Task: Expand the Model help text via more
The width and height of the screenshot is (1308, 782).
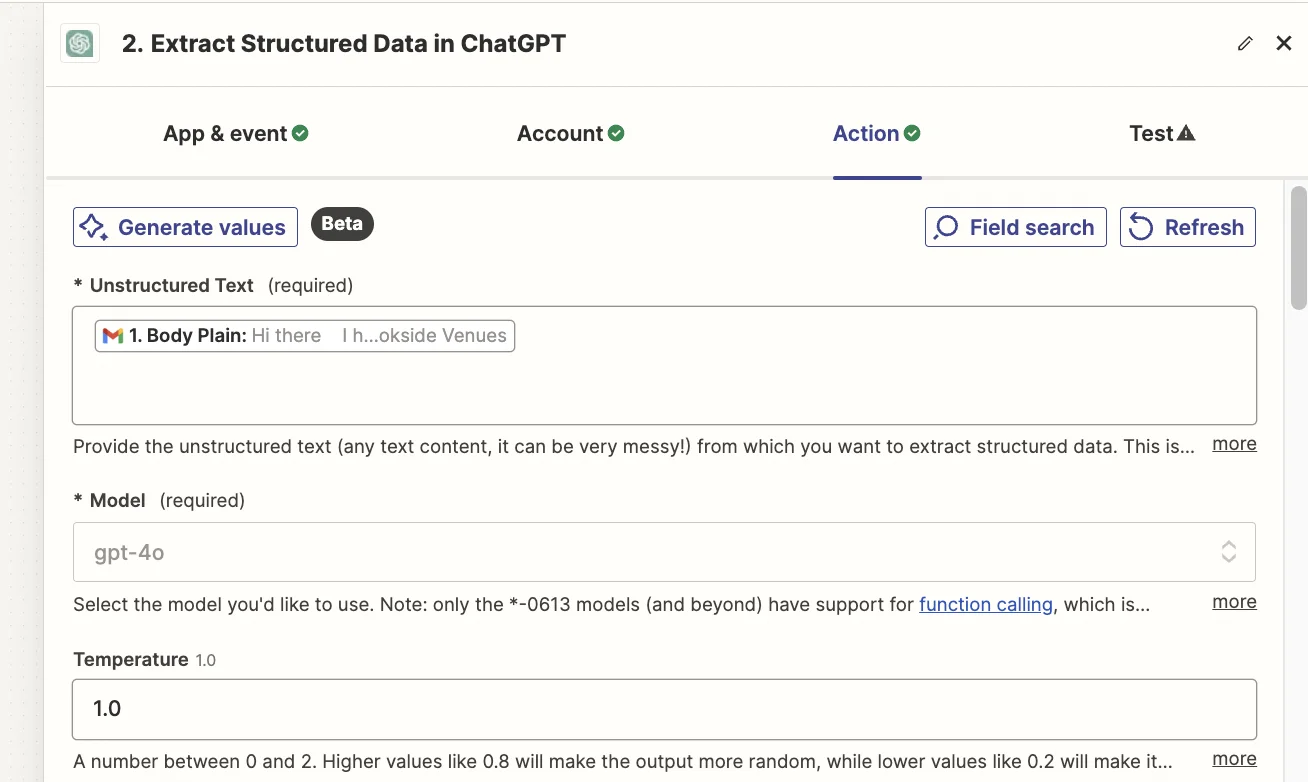Action: [x=1234, y=602]
